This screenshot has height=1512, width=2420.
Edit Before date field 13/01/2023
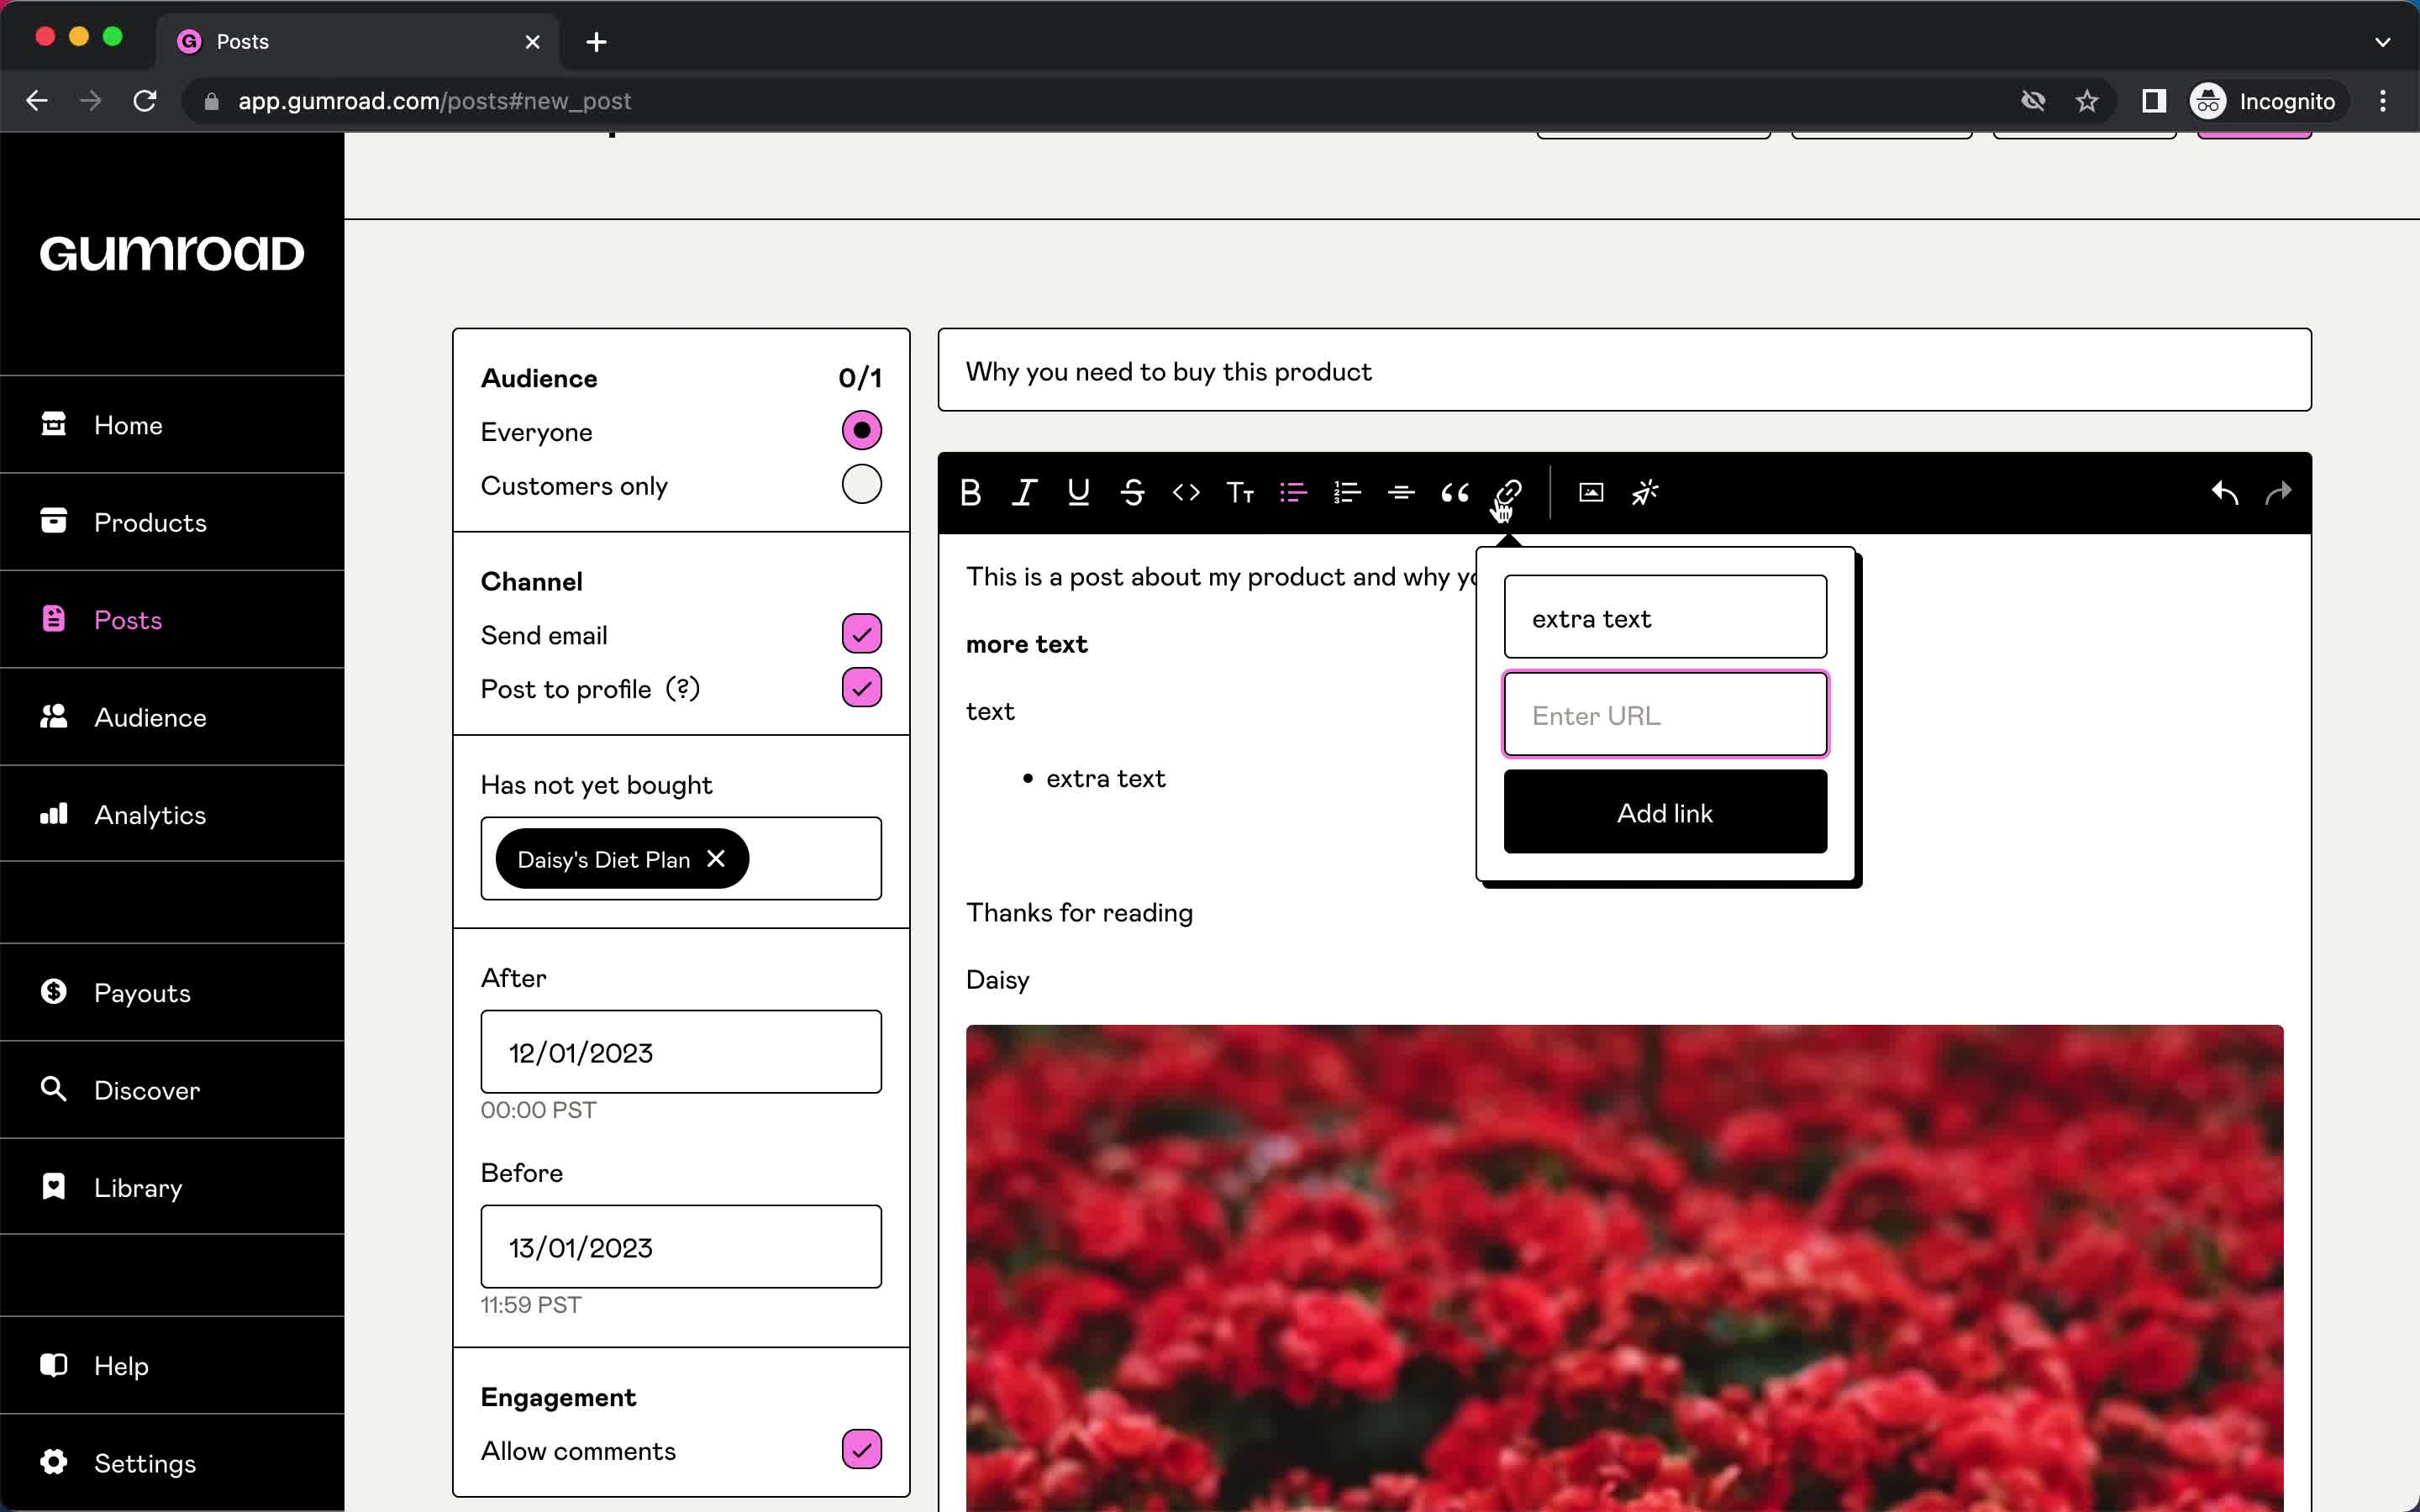click(x=681, y=1247)
